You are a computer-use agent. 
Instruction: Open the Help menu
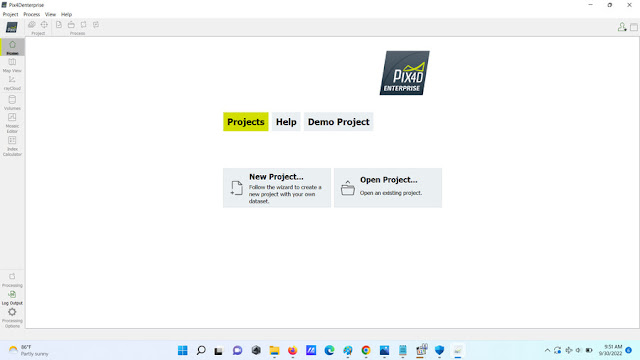pos(66,14)
